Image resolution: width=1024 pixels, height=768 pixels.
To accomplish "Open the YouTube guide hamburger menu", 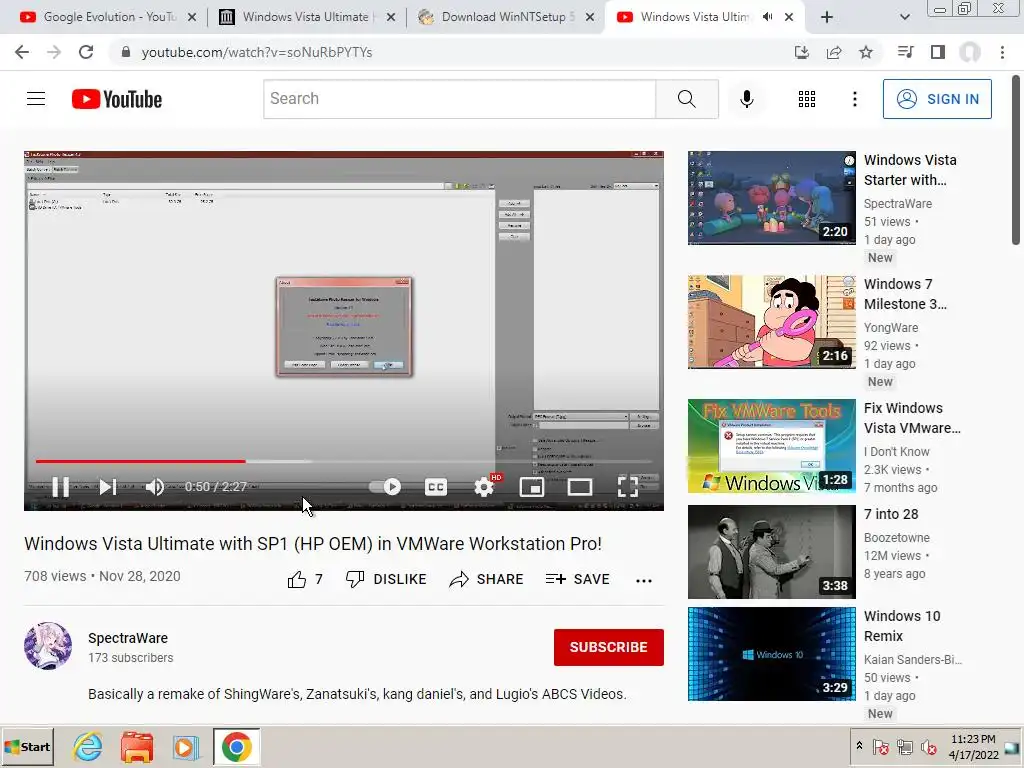I will click(36, 99).
